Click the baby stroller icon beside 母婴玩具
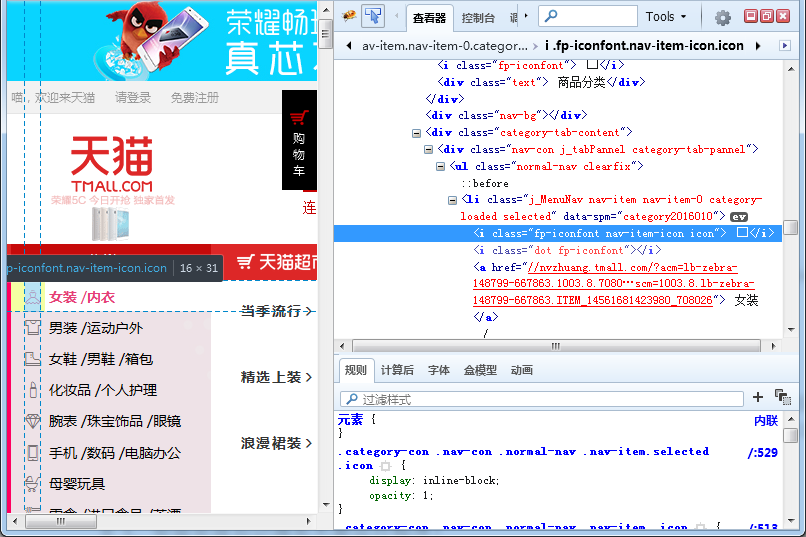The height and width of the screenshot is (537, 806). 32,484
